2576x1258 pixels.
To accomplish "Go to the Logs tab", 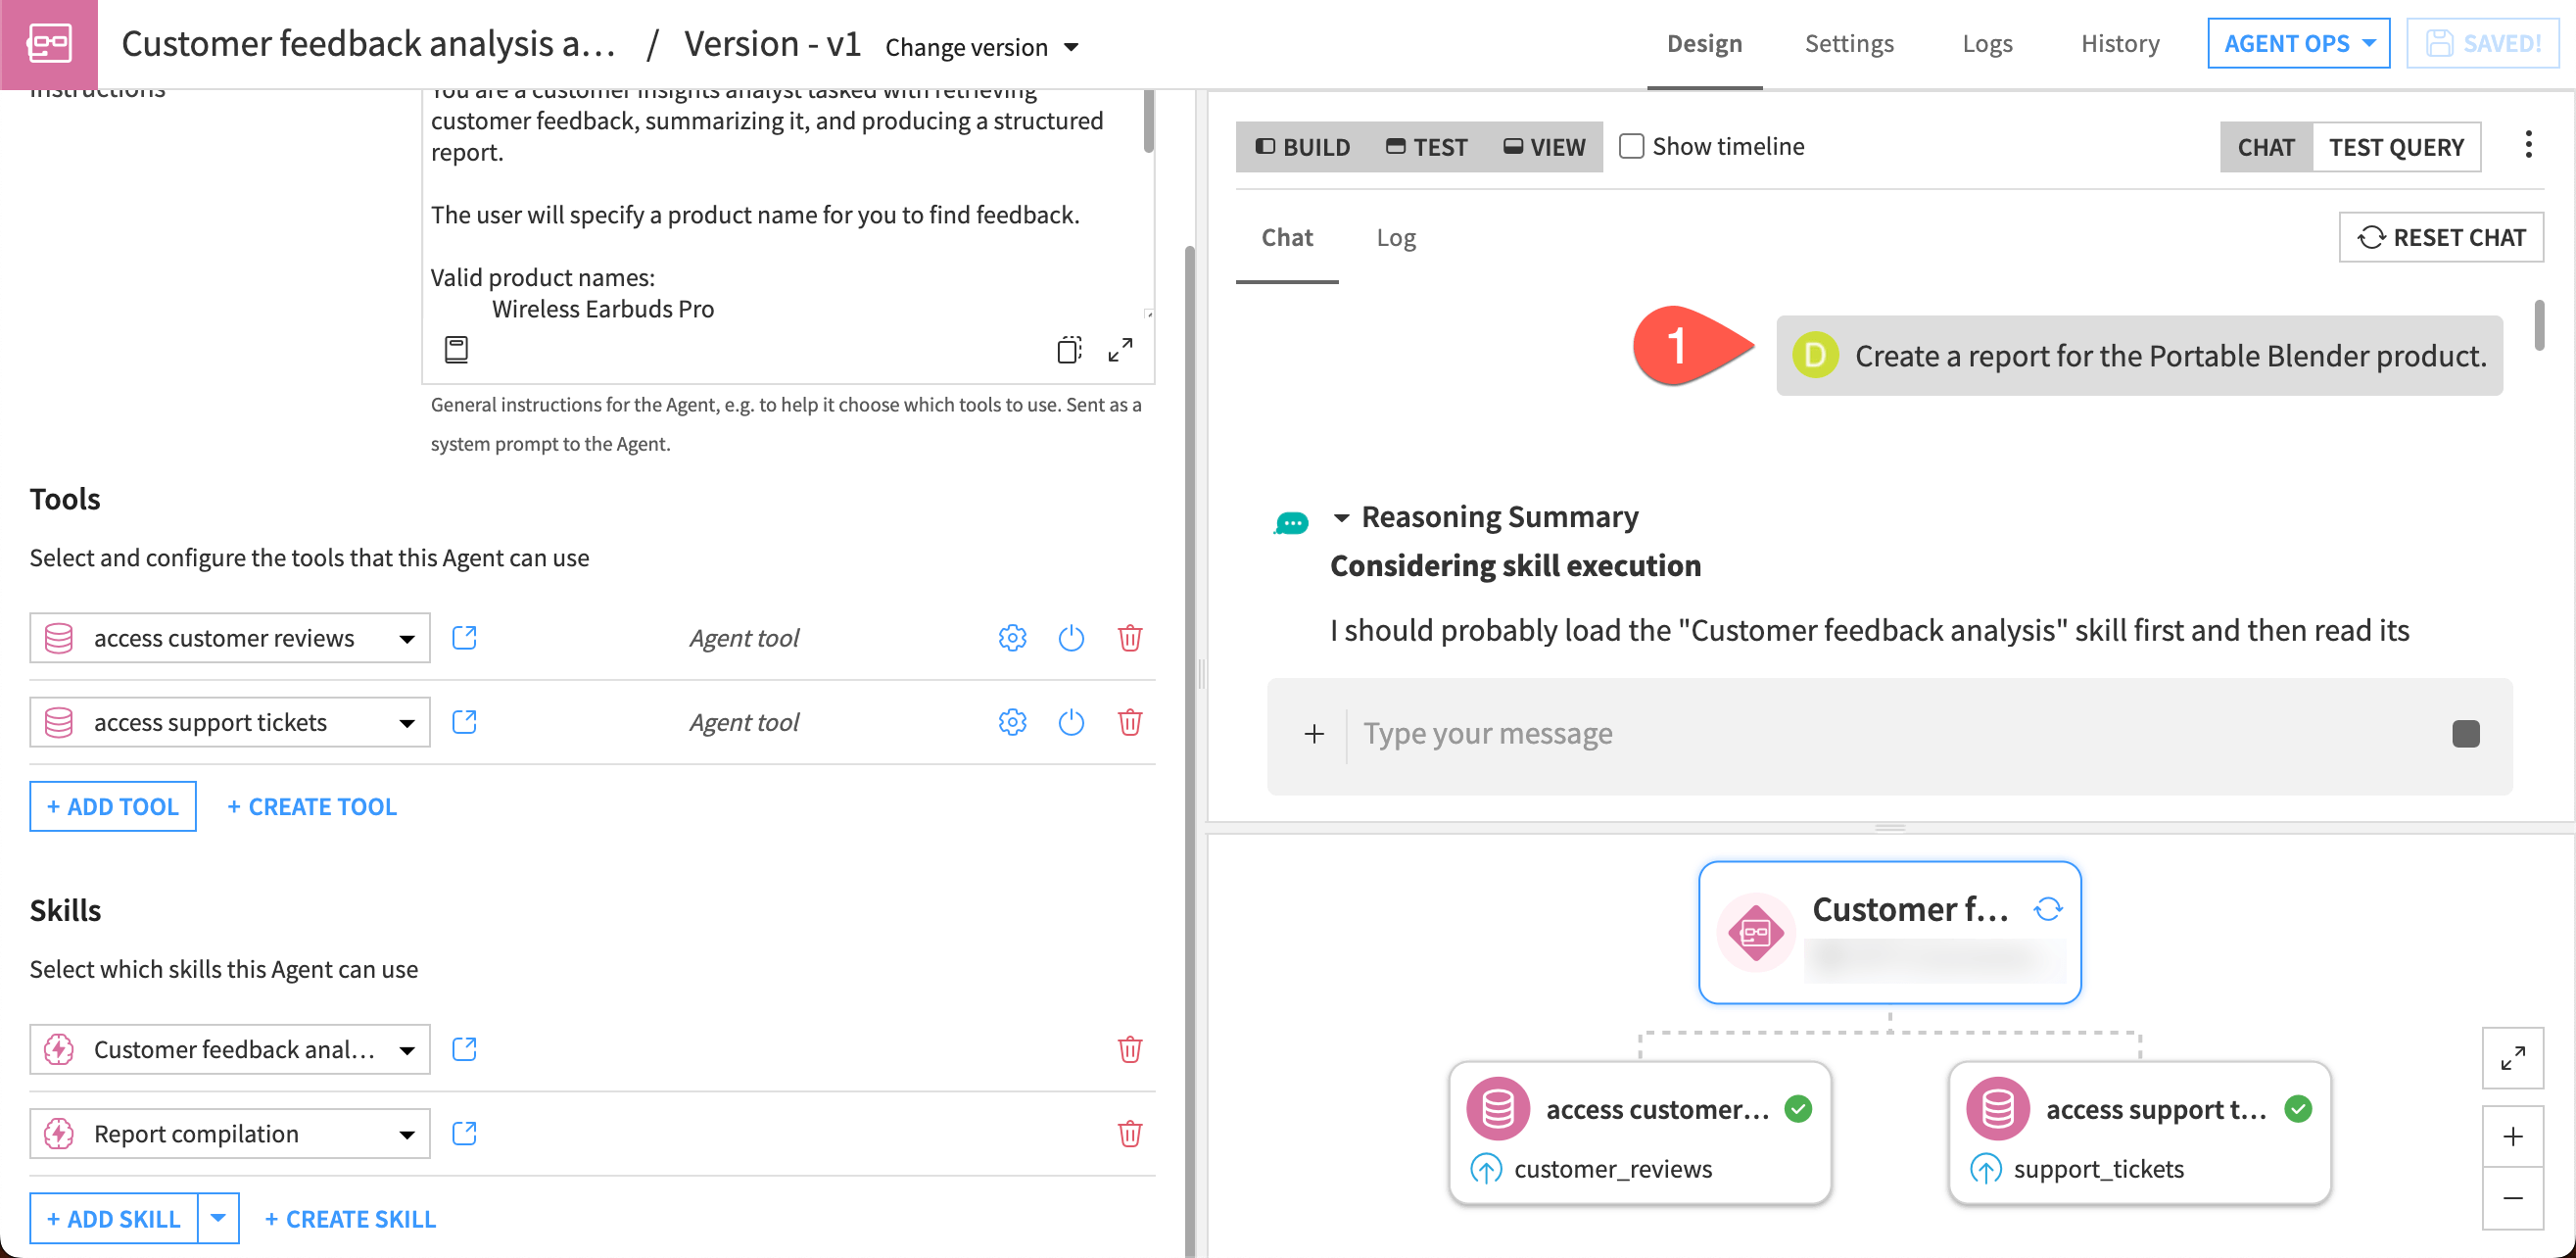I will [1986, 43].
